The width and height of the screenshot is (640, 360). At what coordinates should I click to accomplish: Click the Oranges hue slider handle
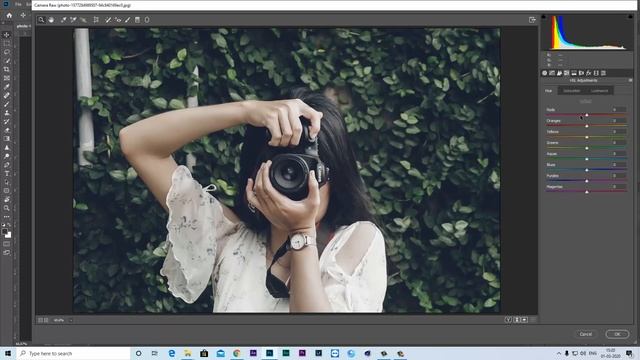[x=587, y=126]
